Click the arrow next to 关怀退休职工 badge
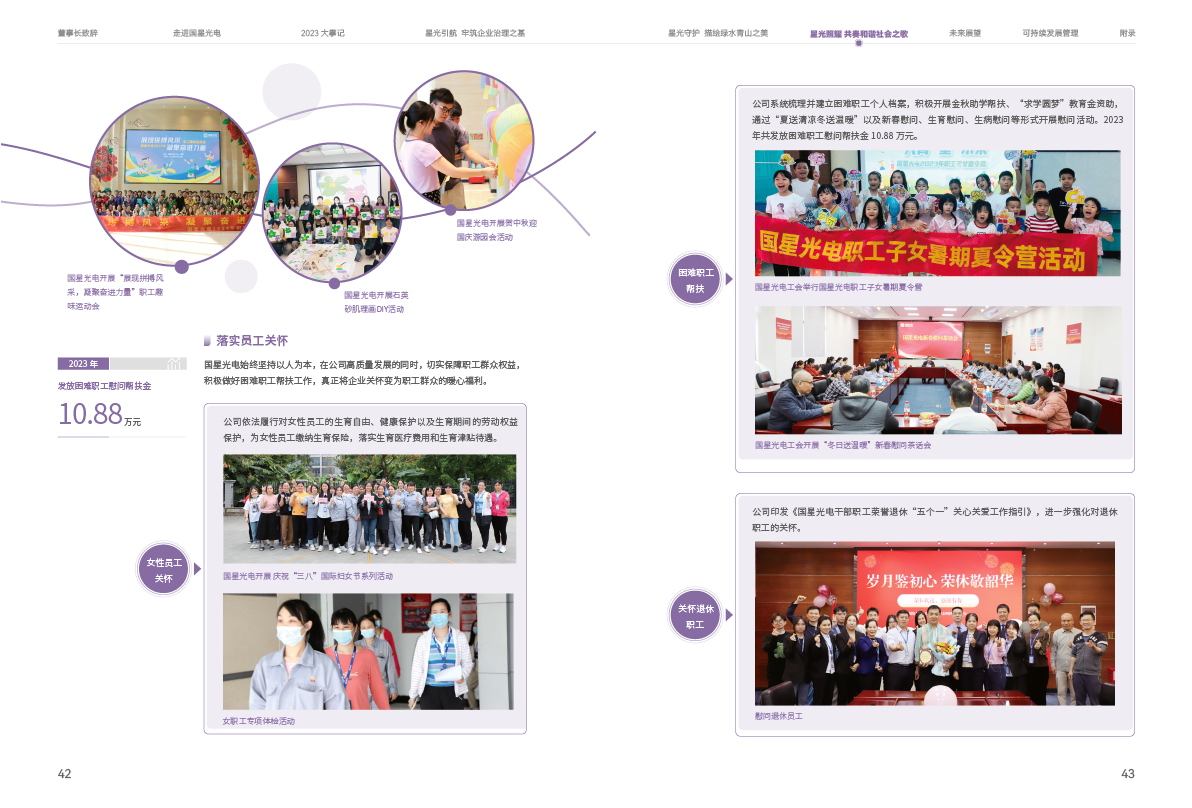This screenshot has height=808, width=1192. pos(729,616)
